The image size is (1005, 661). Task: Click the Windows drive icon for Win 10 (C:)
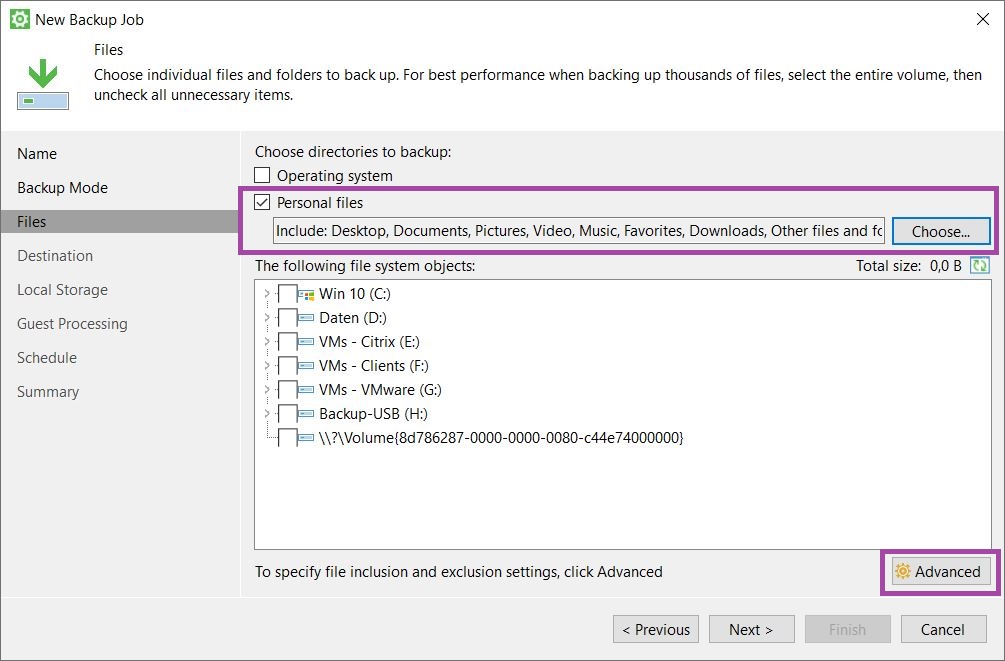pos(309,294)
